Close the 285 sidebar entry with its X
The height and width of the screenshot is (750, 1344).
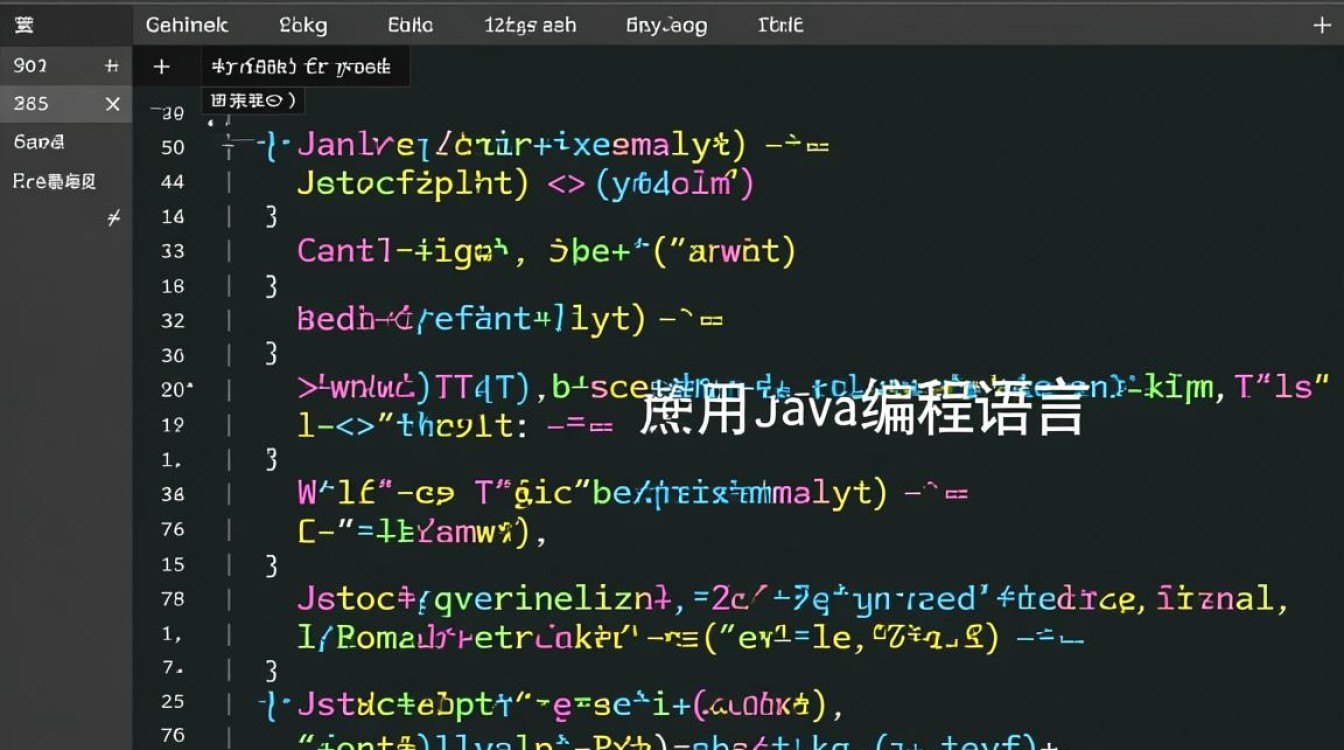pos(112,104)
